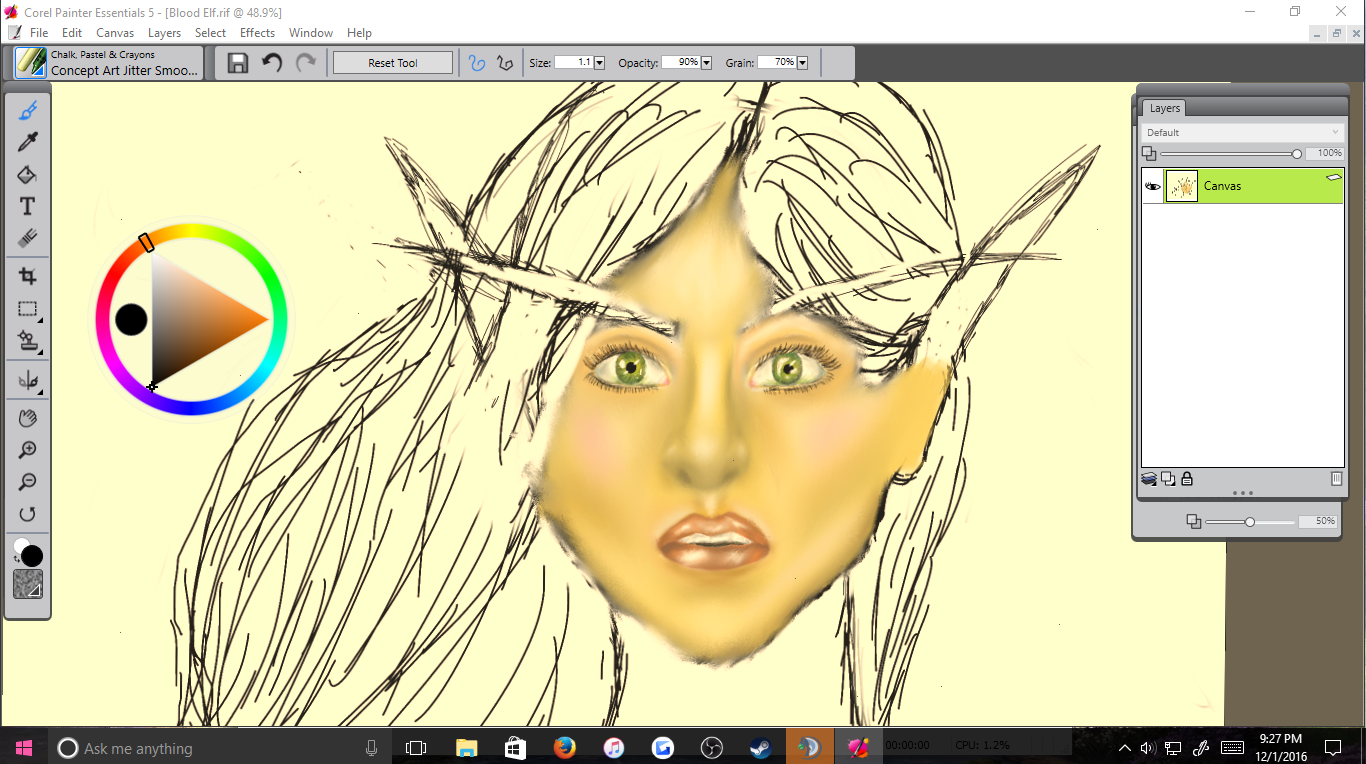Enable straight line strokes mode
Viewport: 1366px width, 764px height.
pyautogui.click(x=505, y=63)
